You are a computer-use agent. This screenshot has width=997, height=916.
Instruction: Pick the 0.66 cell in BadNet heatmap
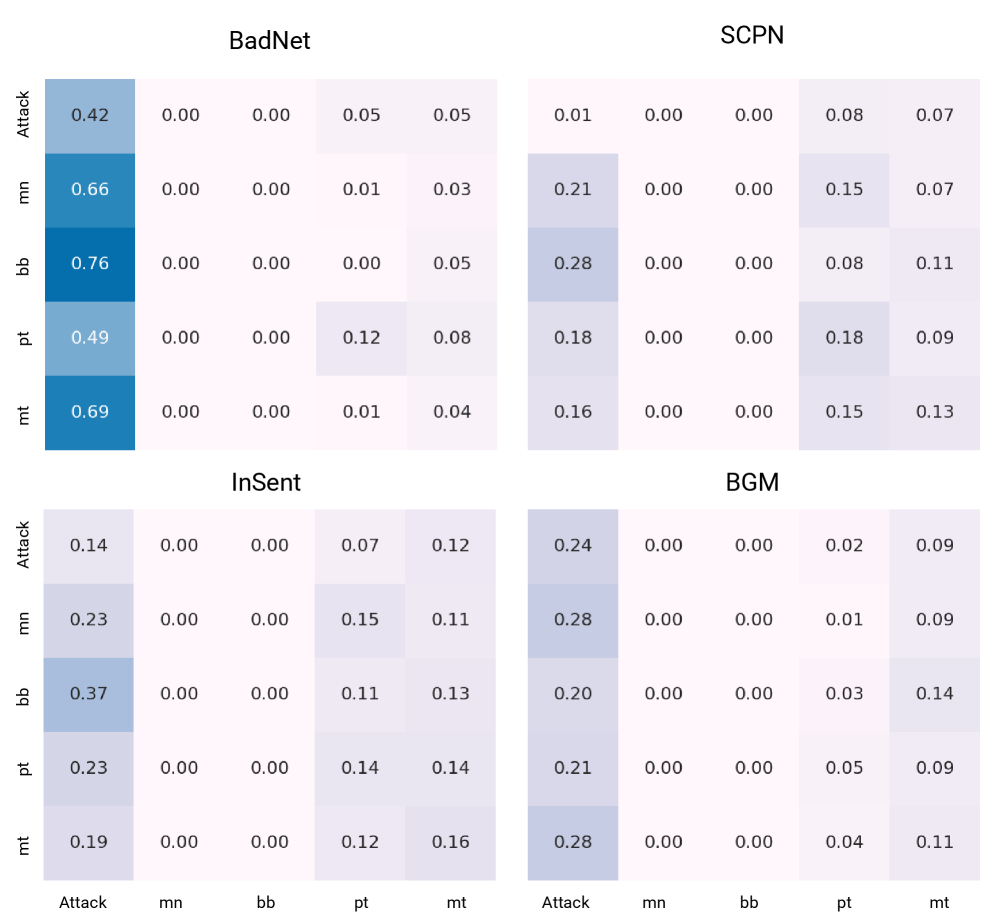pyautogui.click(x=90, y=190)
